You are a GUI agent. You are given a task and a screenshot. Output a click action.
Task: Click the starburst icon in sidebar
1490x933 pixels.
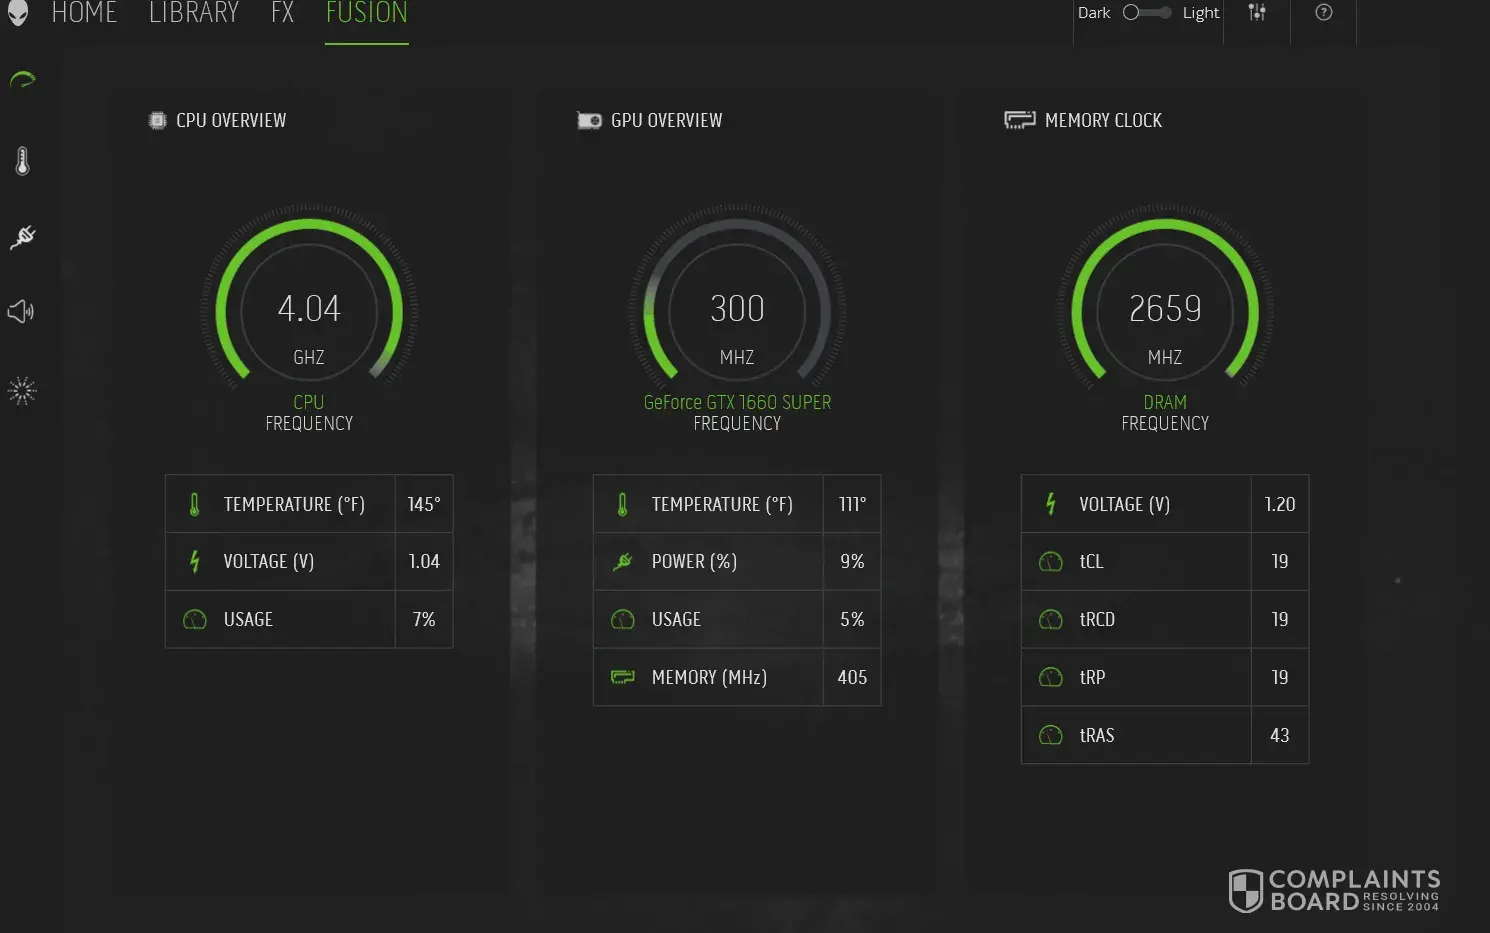pyautogui.click(x=22, y=391)
